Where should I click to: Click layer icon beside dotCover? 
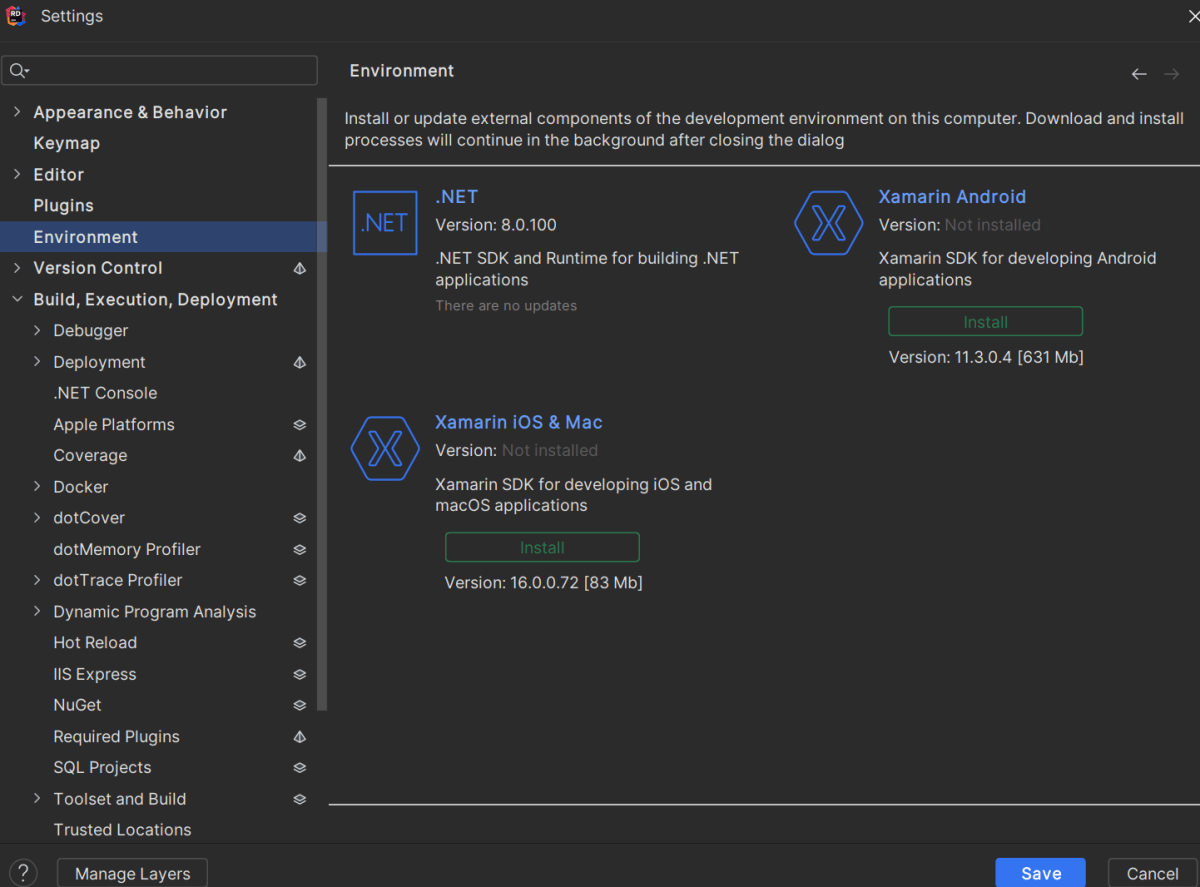pyautogui.click(x=299, y=518)
